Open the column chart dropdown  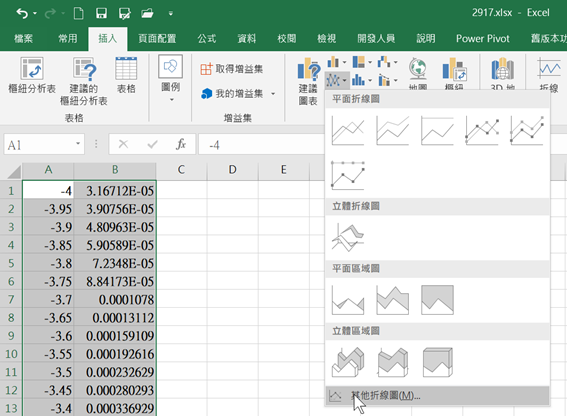click(x=337, y=62)
